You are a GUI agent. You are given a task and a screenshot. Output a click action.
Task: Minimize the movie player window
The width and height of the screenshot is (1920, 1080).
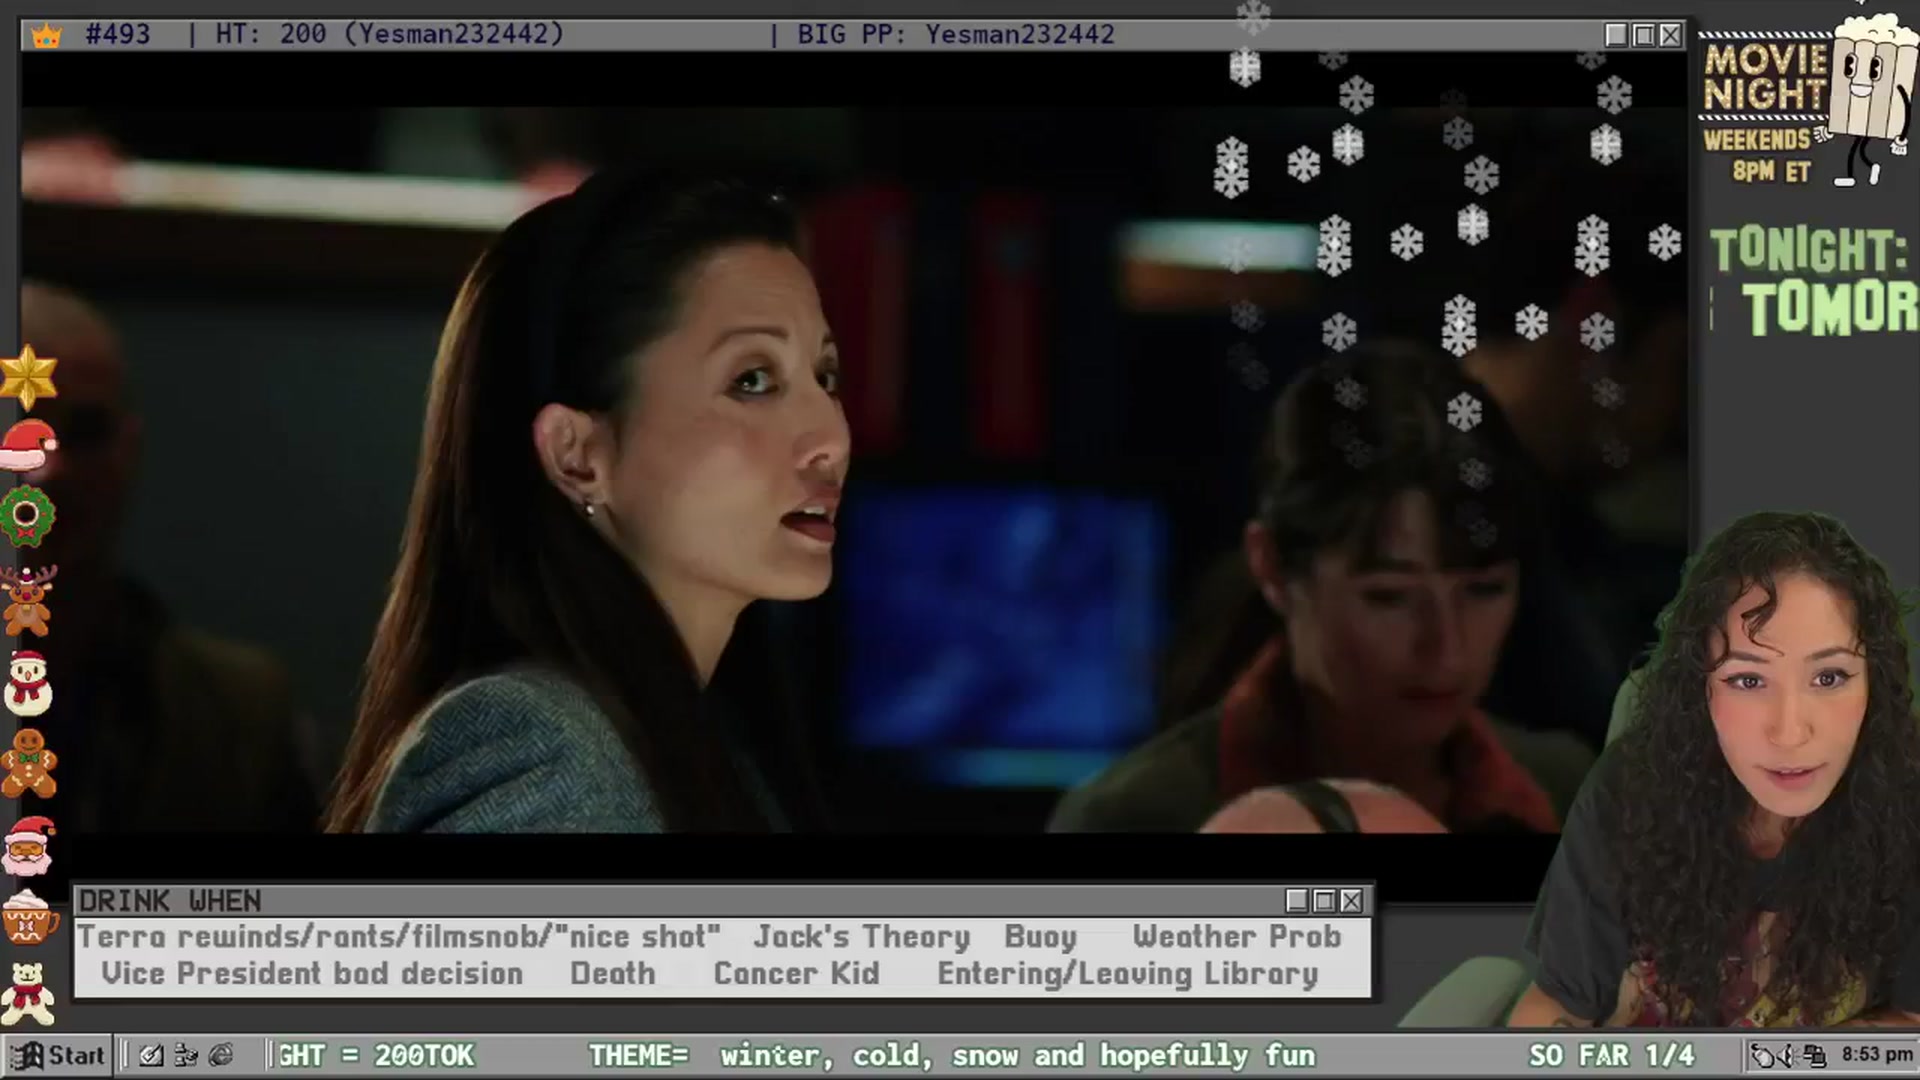(x=1616, y=35)
